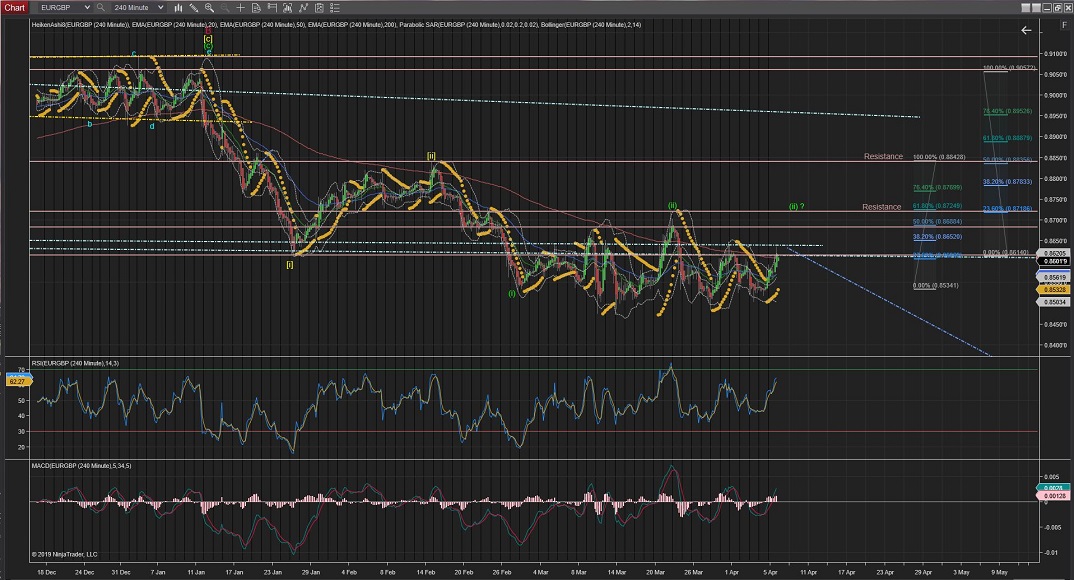Open the chart trader list icon
1074x580 pixels.
(x=335, y=8)
